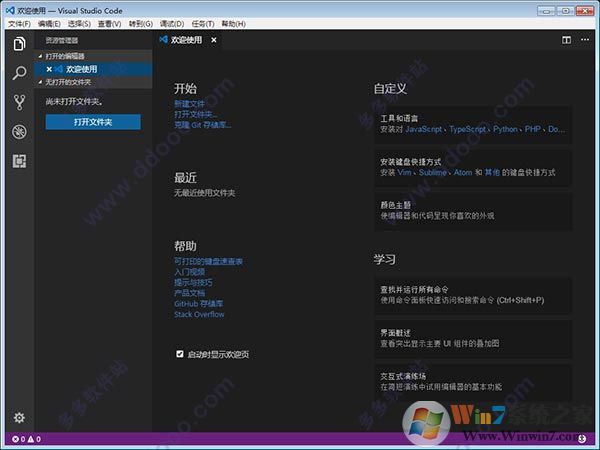Click the Manage gear icon at bottom left
Screen dimensions: 600x450
18,417
